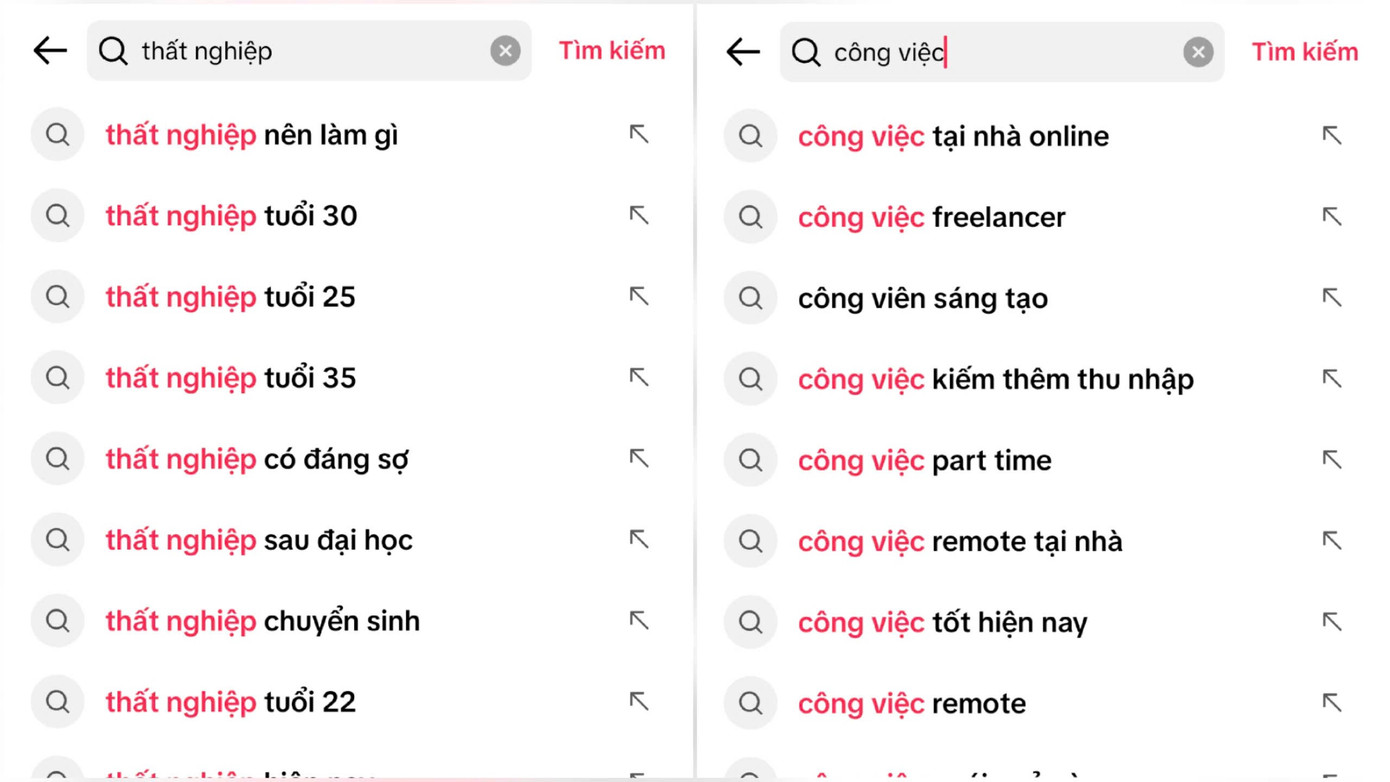Clear the "công việc" search text

pos(1198,51)
